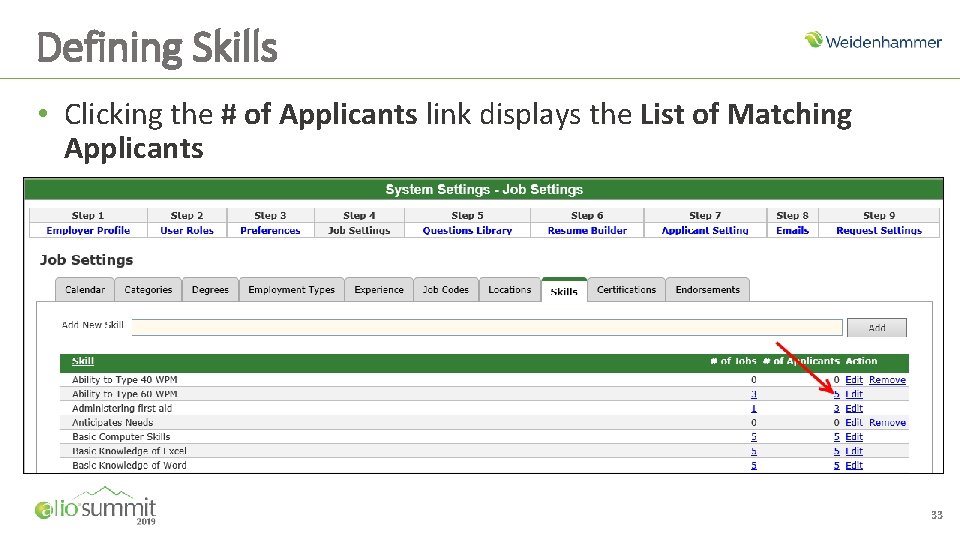Image resolution: width=960 pixels, height=540 pixels.
Task: Open the Employment Types tab
Action: pyautogui.click(x=291, y=290)
